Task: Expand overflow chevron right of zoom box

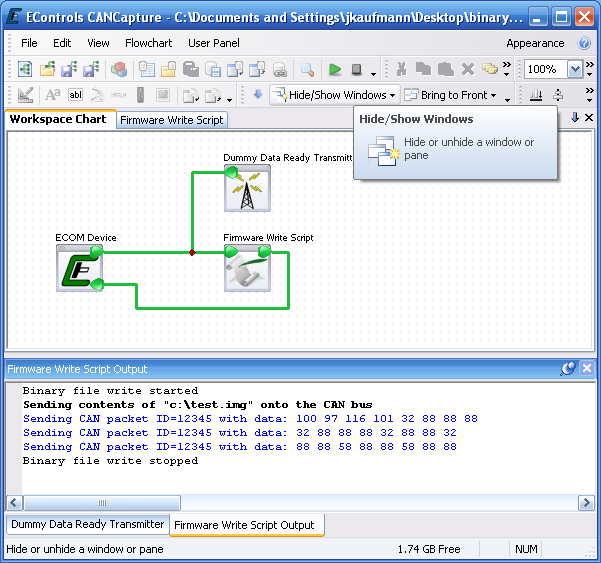Action: pyautogui.click(x=590, y=69)
